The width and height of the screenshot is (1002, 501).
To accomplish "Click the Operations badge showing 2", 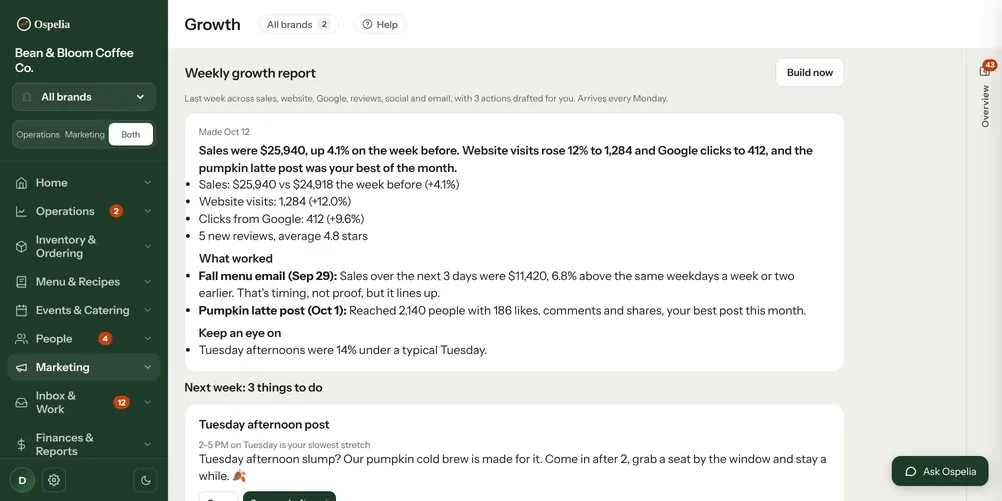I will [116, 211].
